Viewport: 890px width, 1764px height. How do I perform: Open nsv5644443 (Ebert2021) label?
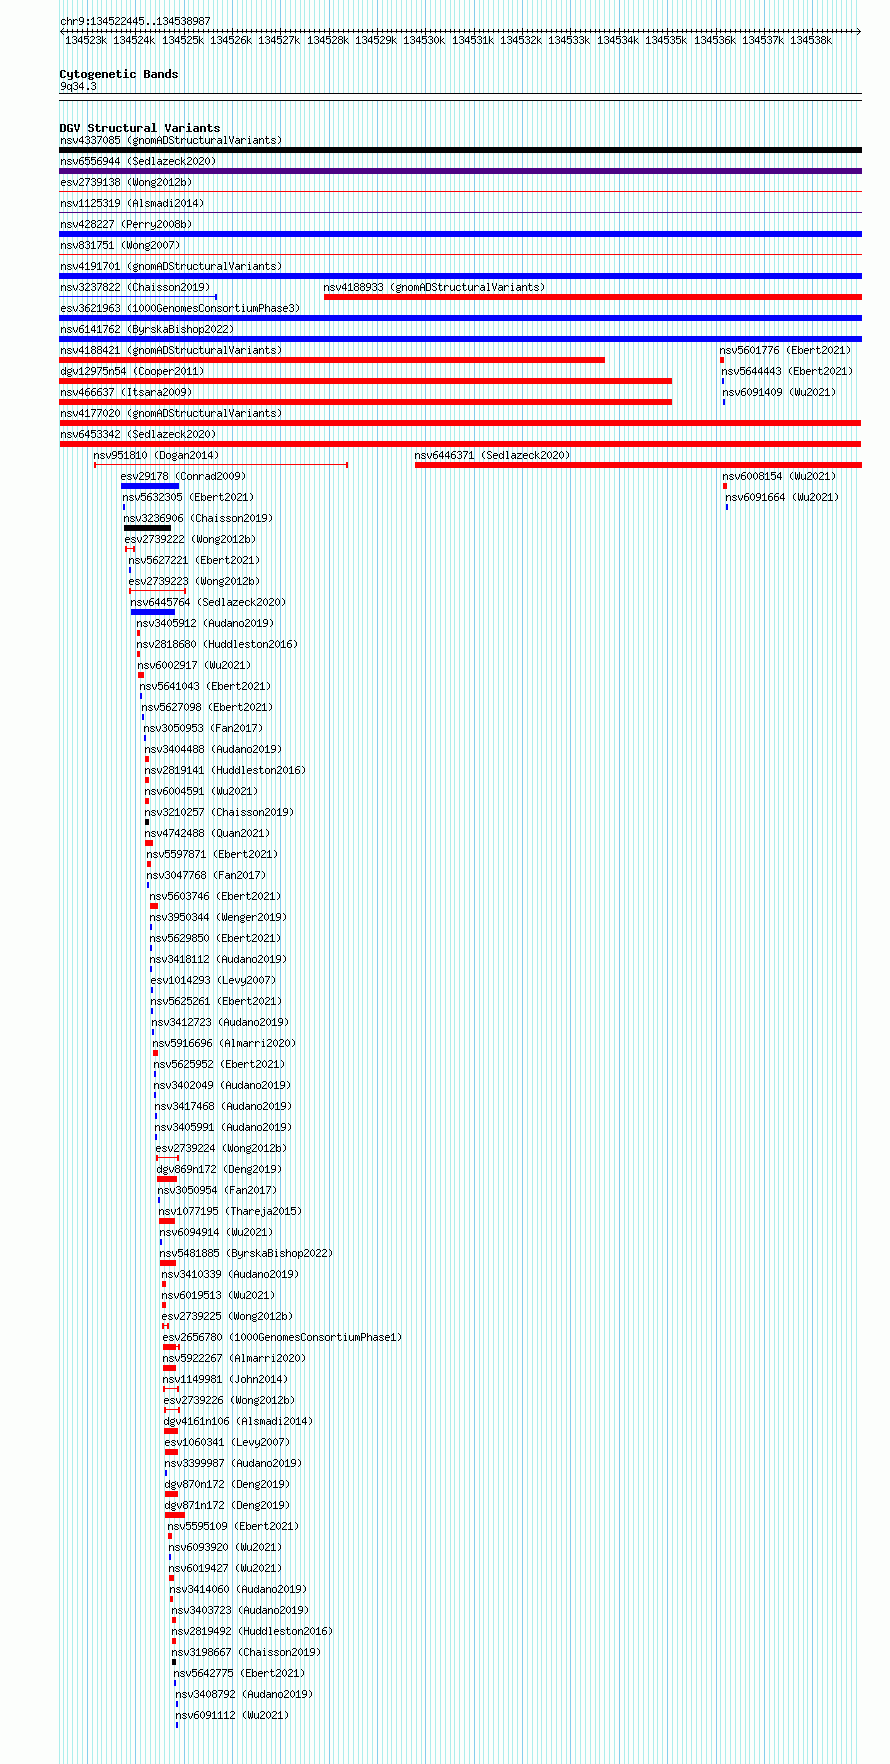[x=788, y=372]
